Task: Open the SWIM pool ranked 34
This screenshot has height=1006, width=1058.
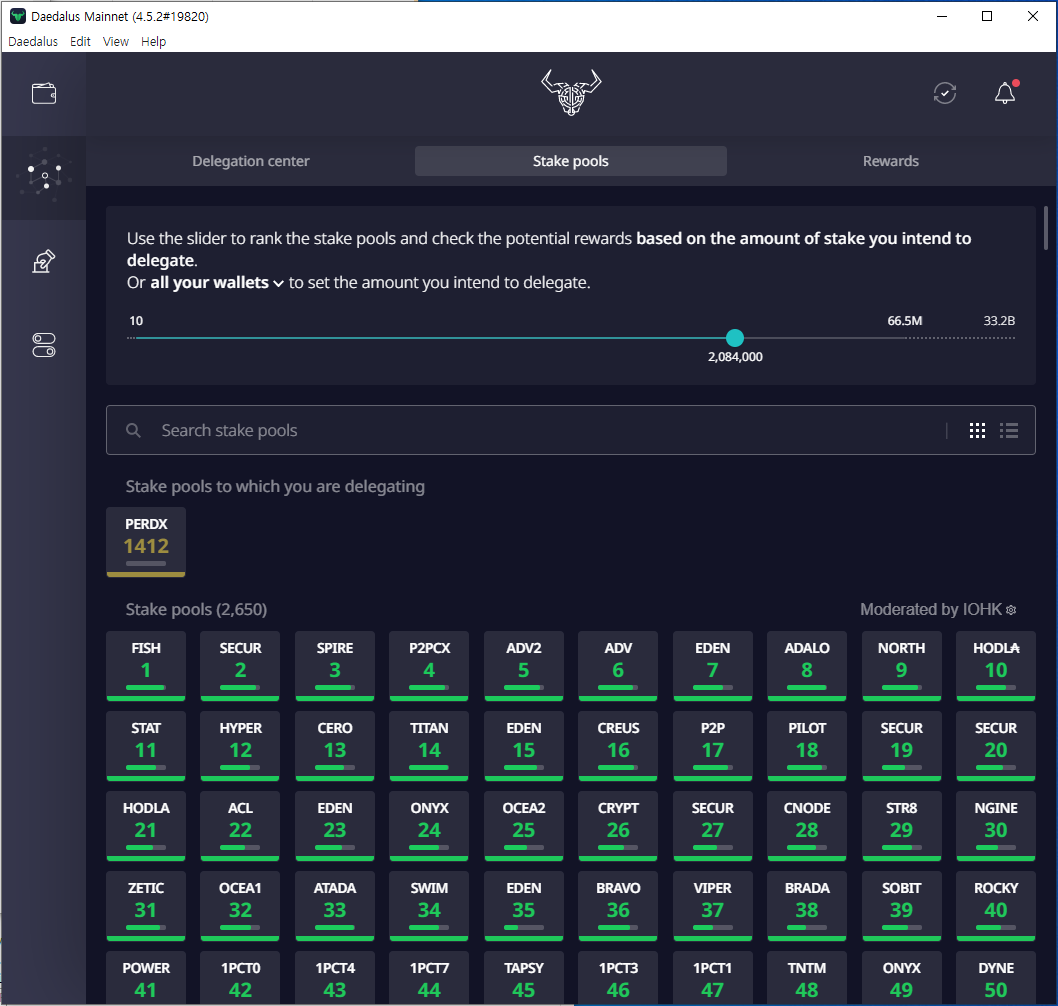Action: click(429, 906)
